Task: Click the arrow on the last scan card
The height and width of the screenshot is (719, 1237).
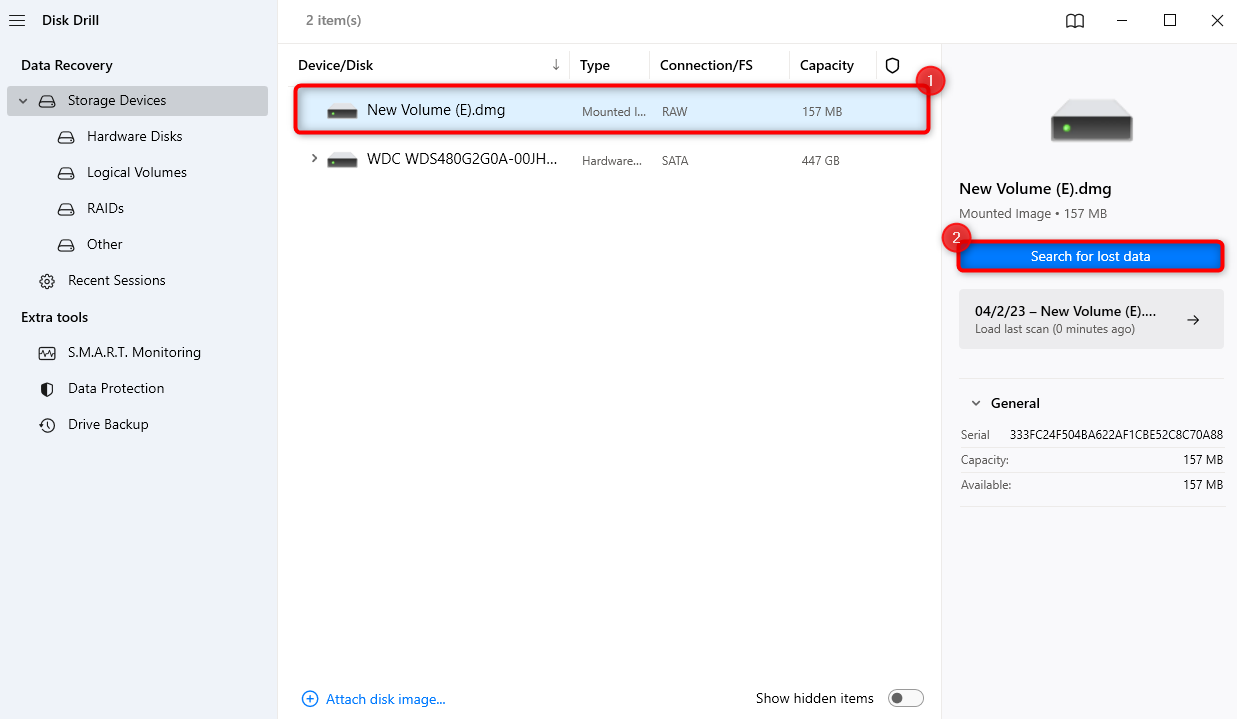Action: coord(1193,320)
